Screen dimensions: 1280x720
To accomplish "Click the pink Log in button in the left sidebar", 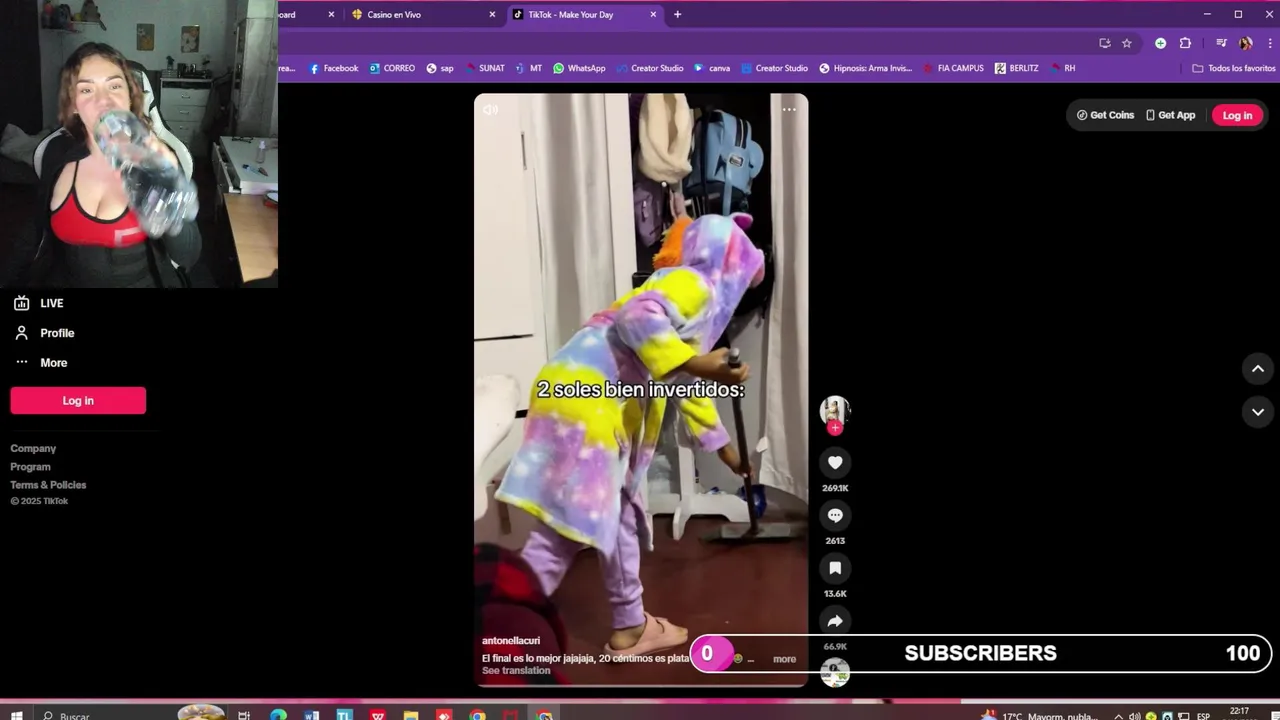I will coord(78,401).
